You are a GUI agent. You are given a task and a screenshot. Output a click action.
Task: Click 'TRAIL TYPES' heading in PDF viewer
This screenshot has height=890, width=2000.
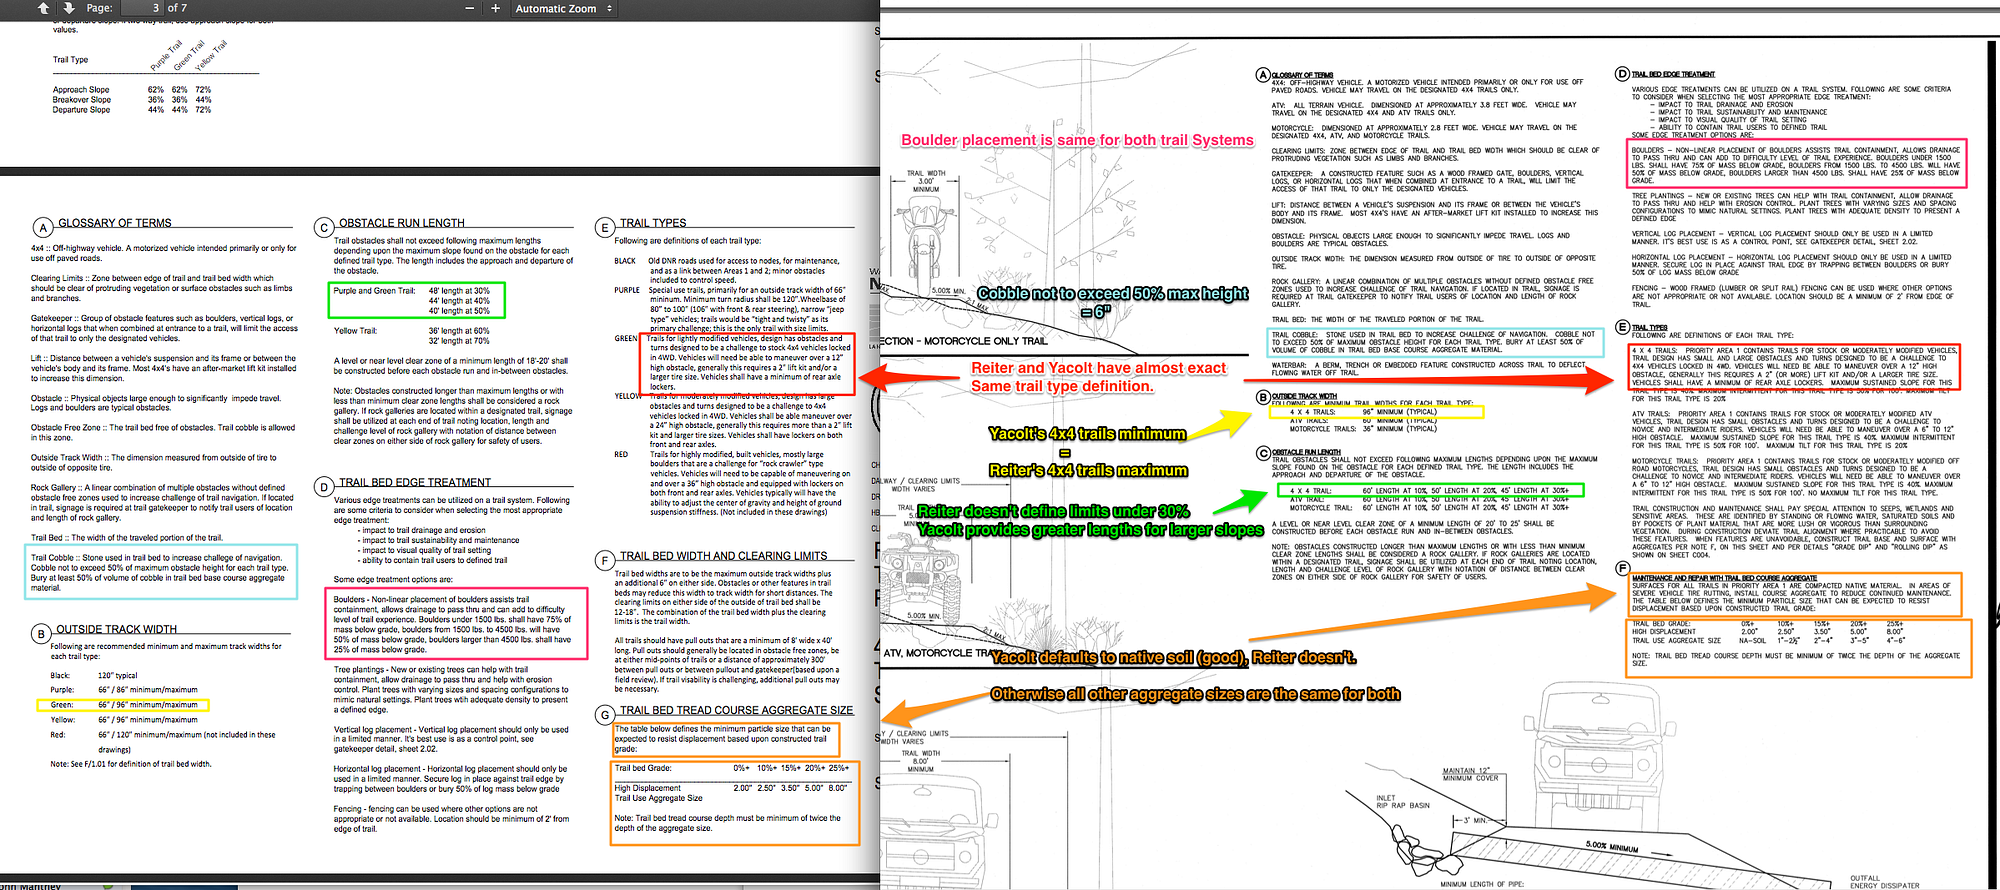click(x=653, y=223)
